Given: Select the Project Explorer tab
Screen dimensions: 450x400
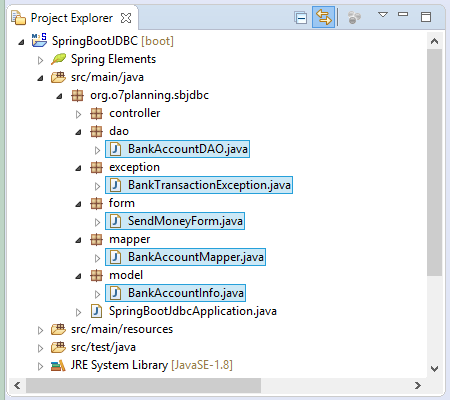Looking at the screenshot, I should [x=72, y=18].
